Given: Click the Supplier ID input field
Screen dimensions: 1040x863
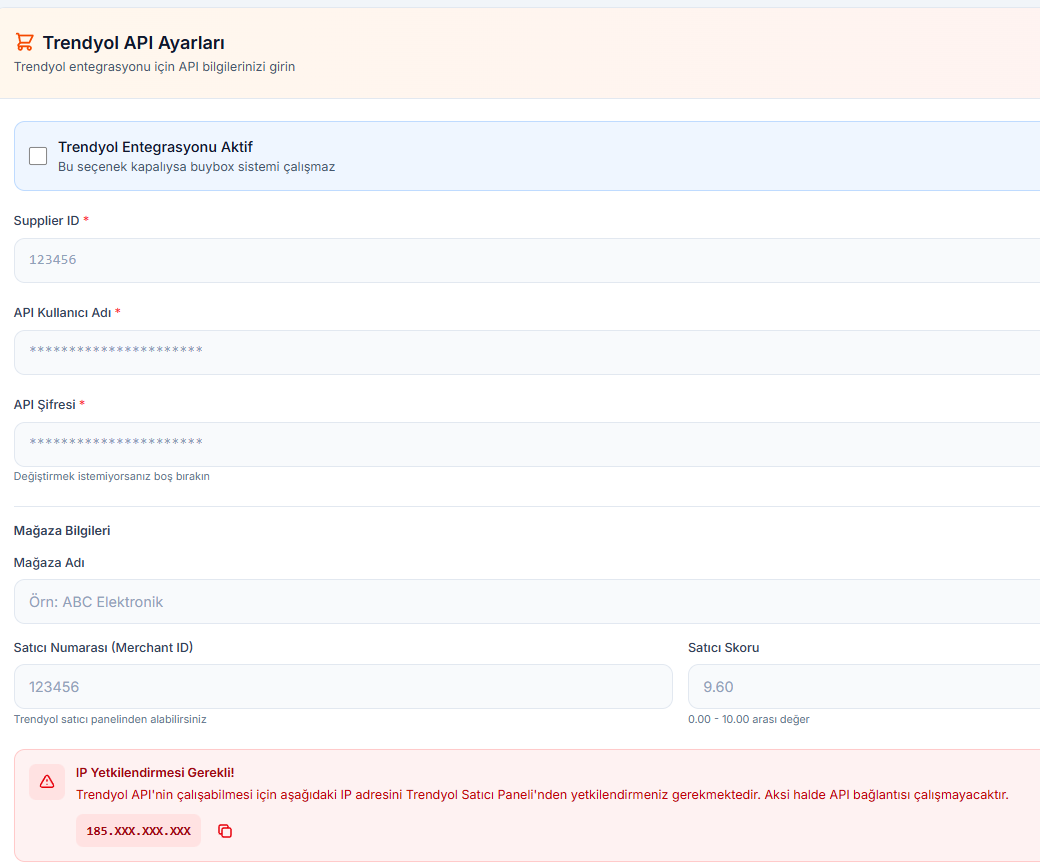Looking at the screenshot, I should (x=527, y=260).
